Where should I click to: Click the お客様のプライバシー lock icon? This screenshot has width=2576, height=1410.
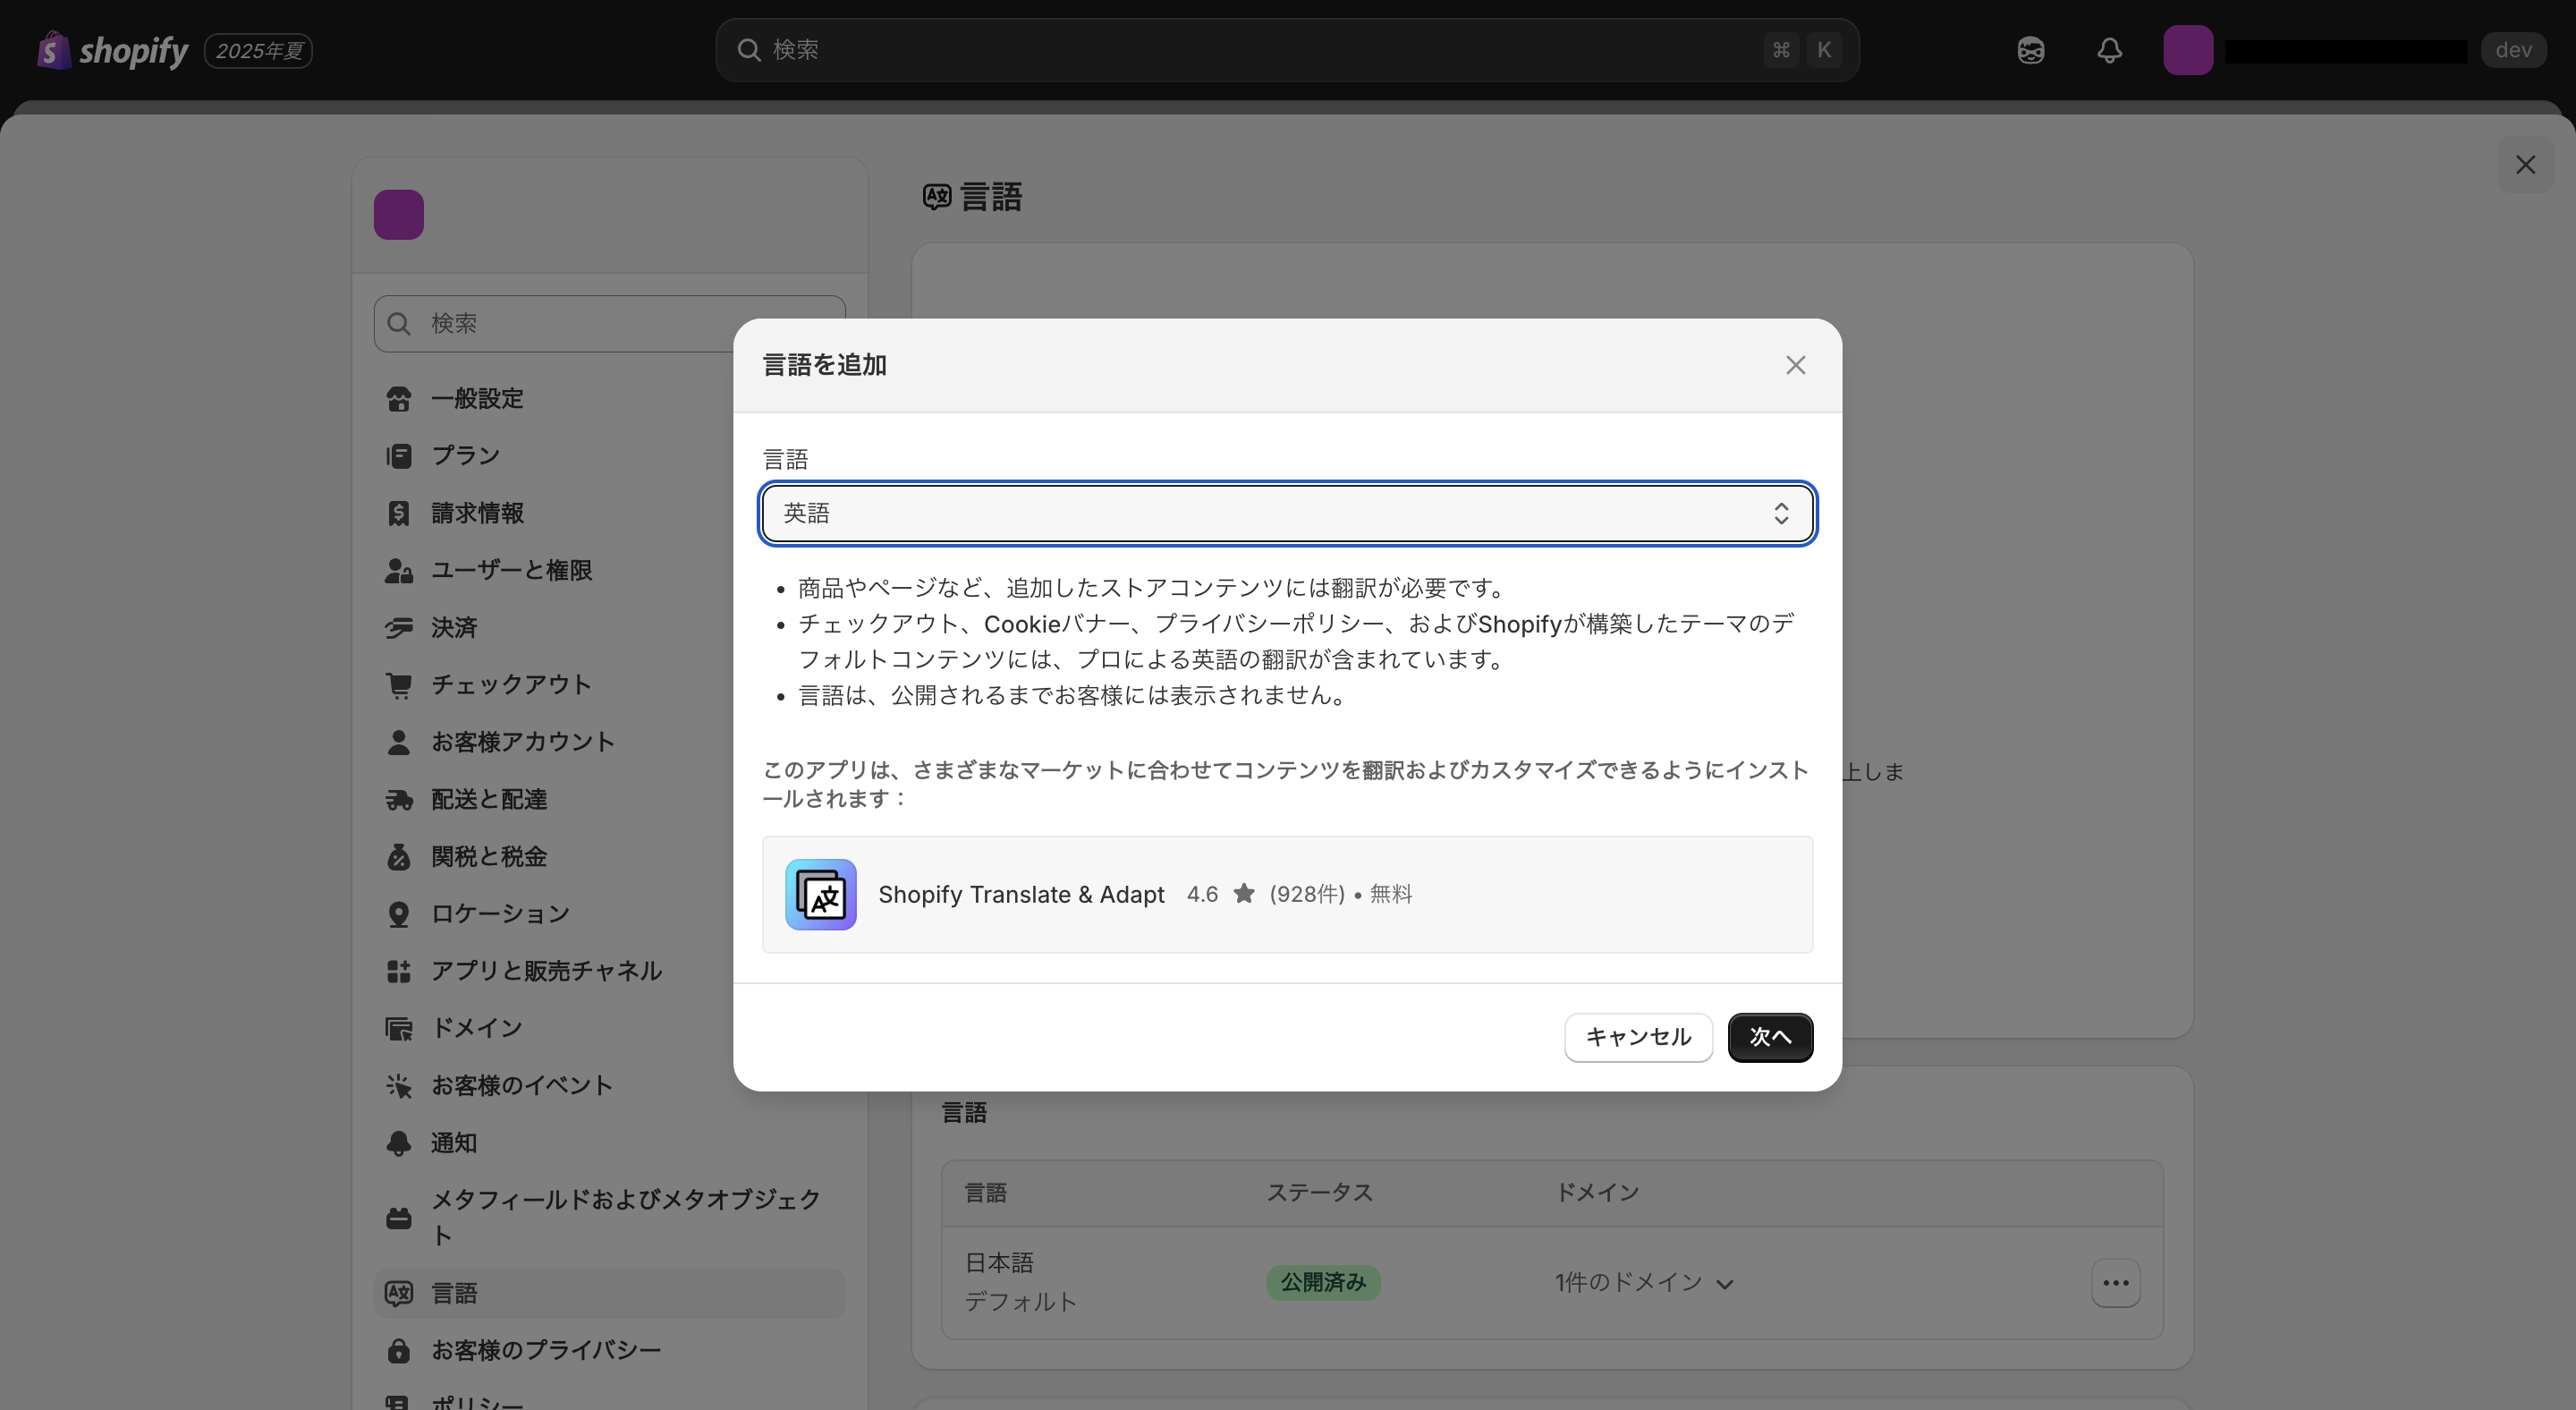[x=398, y=1350]
